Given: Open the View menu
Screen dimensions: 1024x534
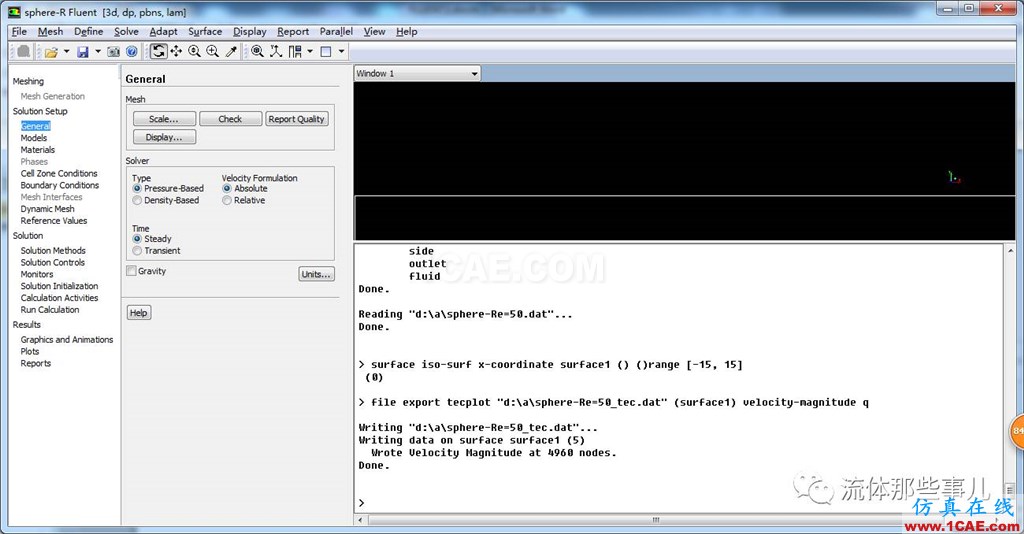Looking at the screenshot, I should click(x=374, y=31).
